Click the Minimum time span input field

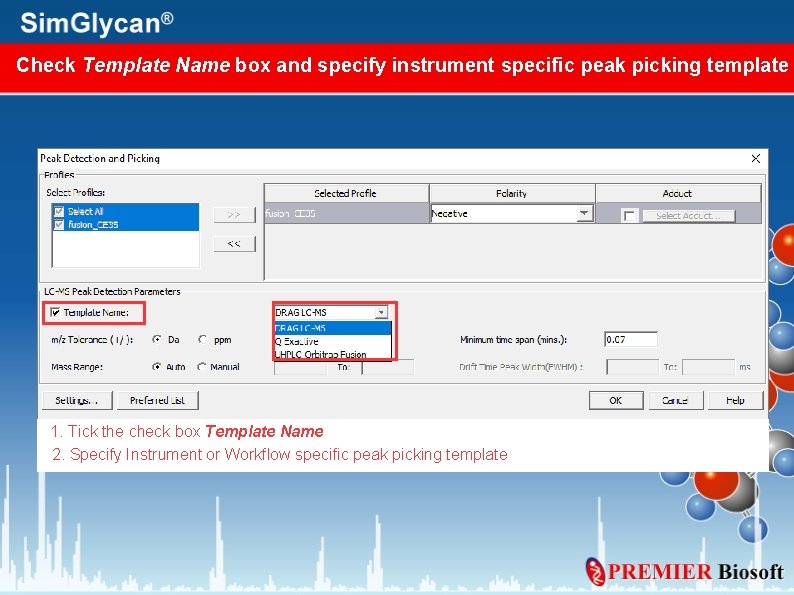coord(631,339)
